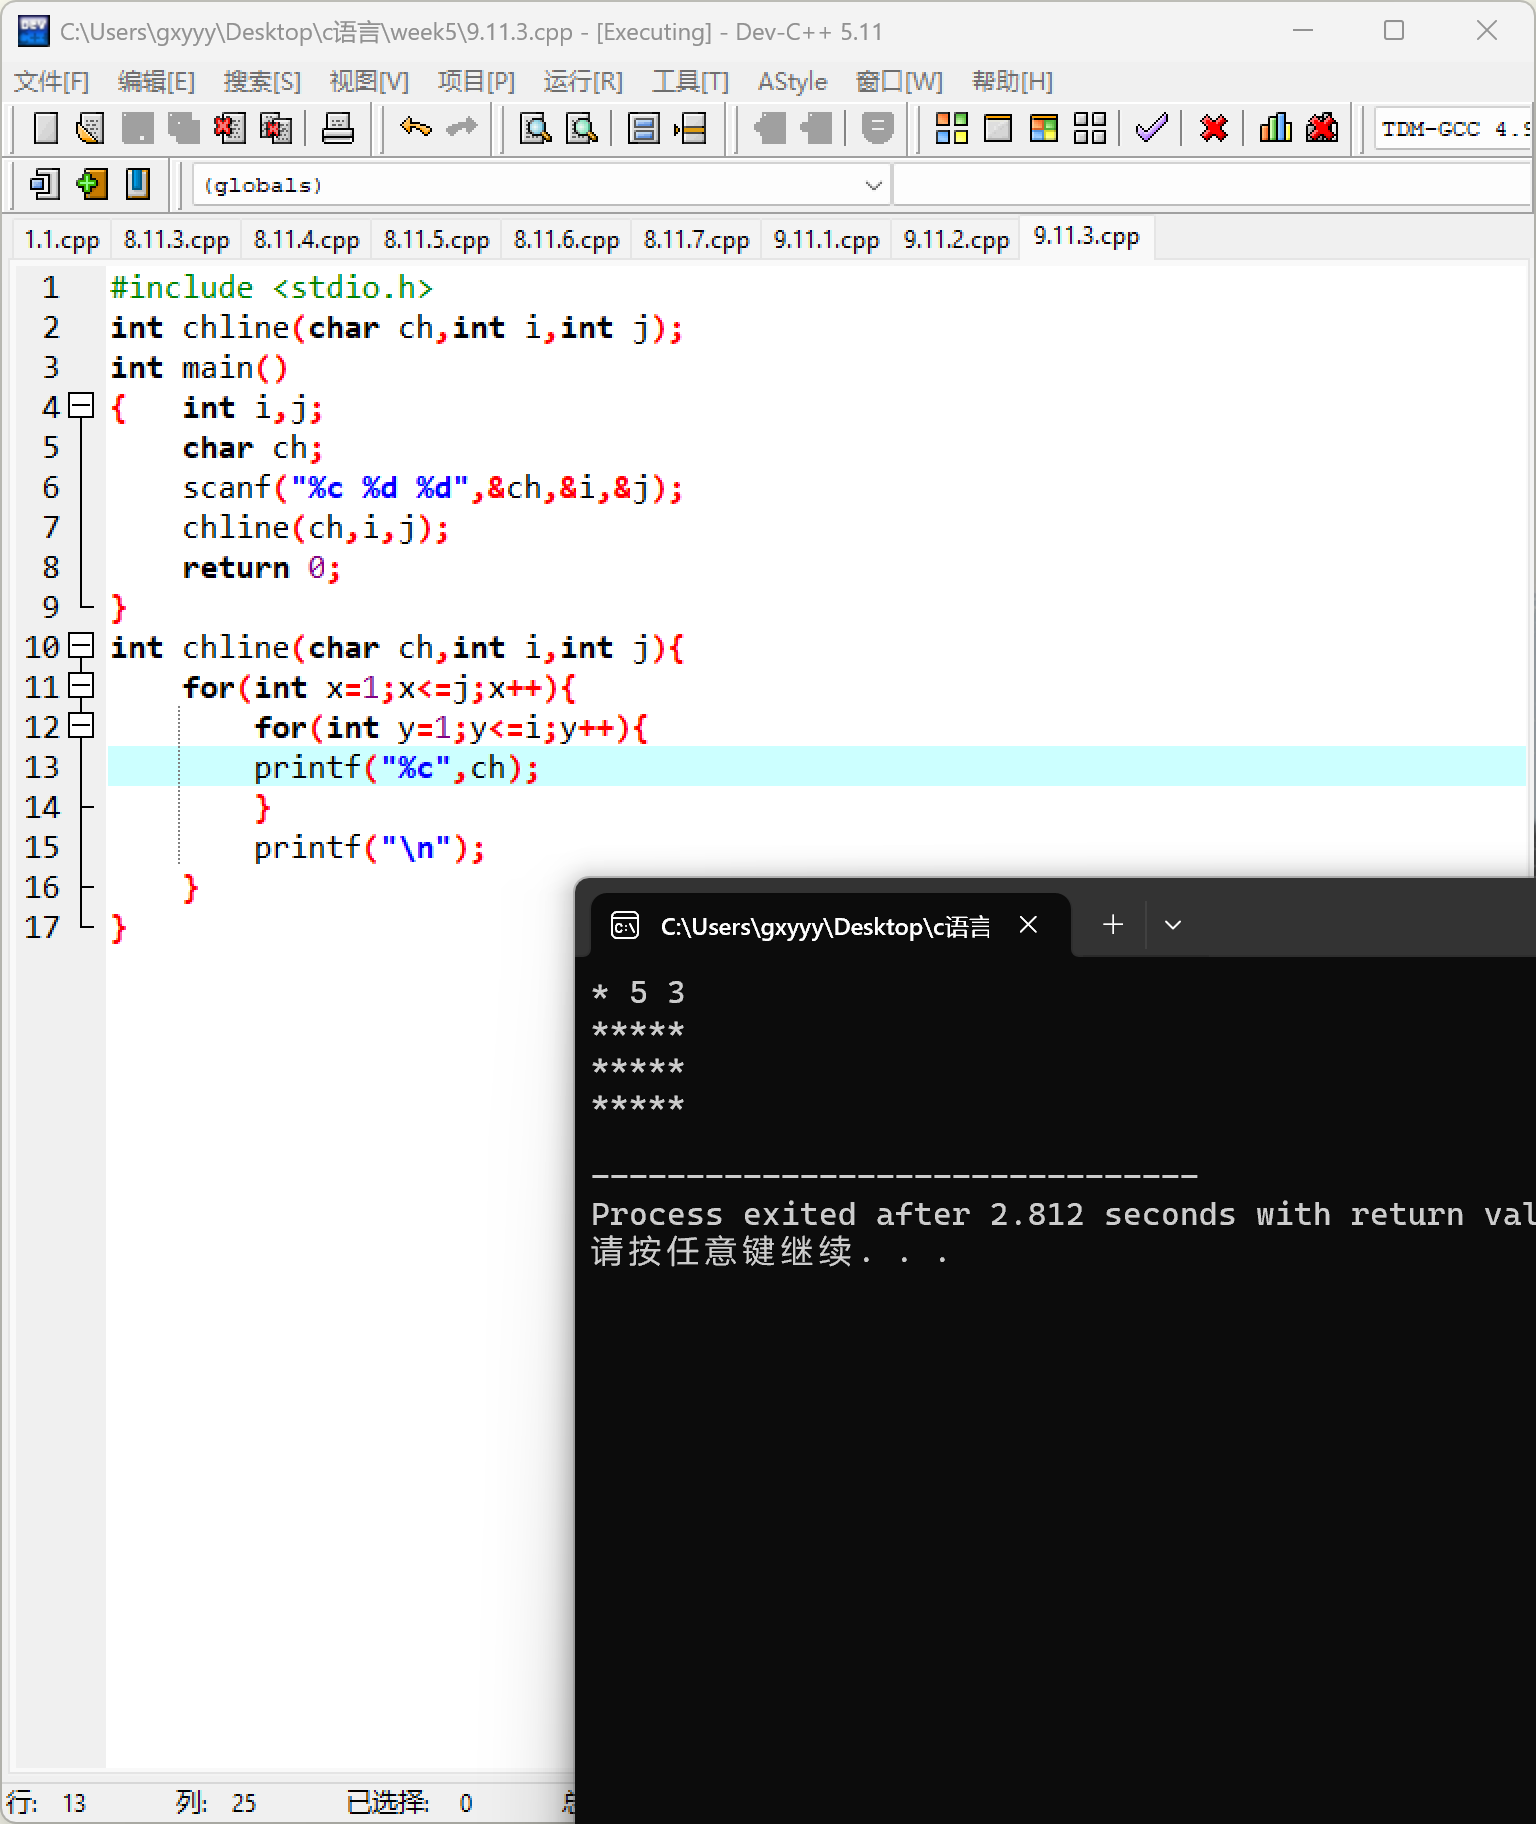Switch to the 9.11.1.cpp tab
Screen dimensions: 1536x1824
827,240
